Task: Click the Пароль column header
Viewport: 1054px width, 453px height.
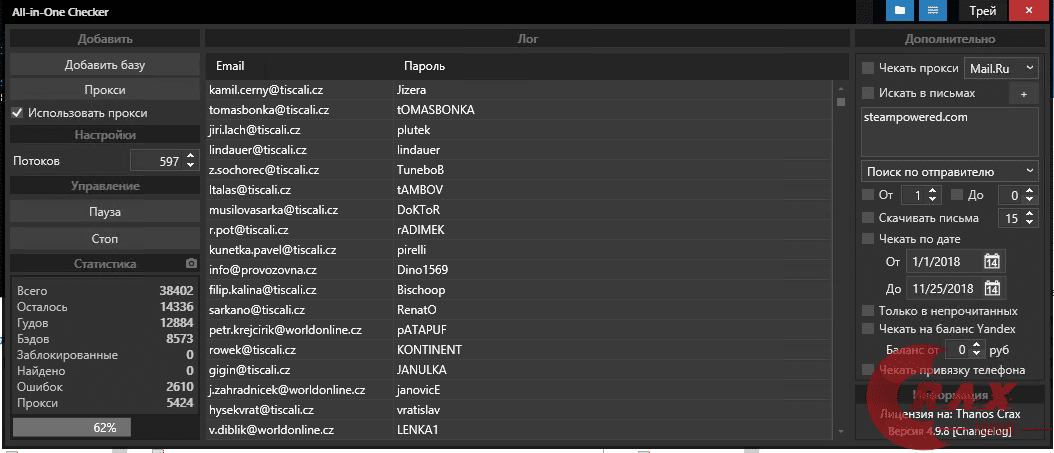Action: (424, 66)
